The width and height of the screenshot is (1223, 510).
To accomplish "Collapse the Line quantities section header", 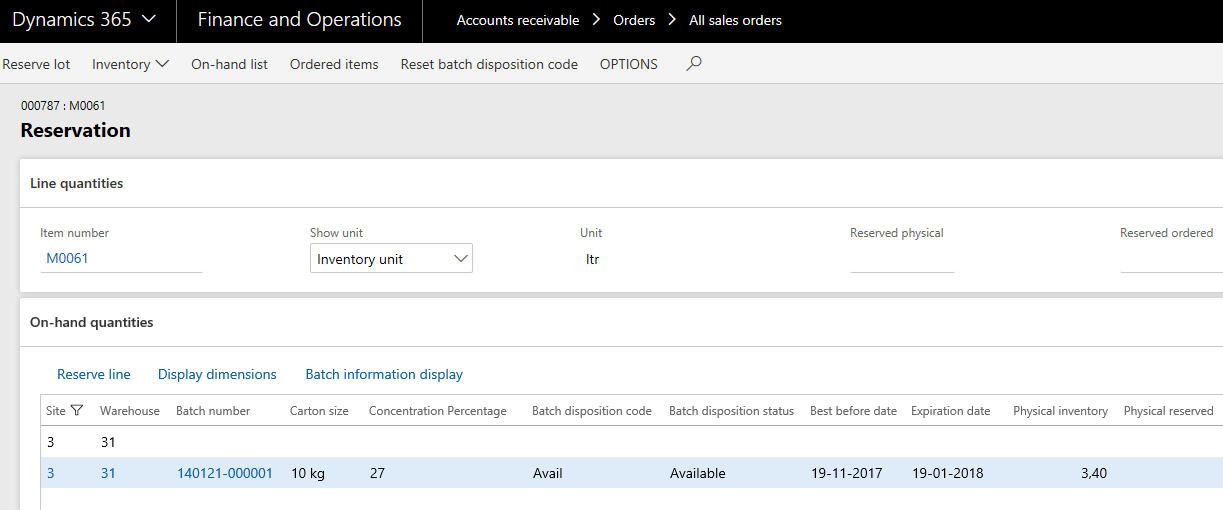I will coord(77,183).
